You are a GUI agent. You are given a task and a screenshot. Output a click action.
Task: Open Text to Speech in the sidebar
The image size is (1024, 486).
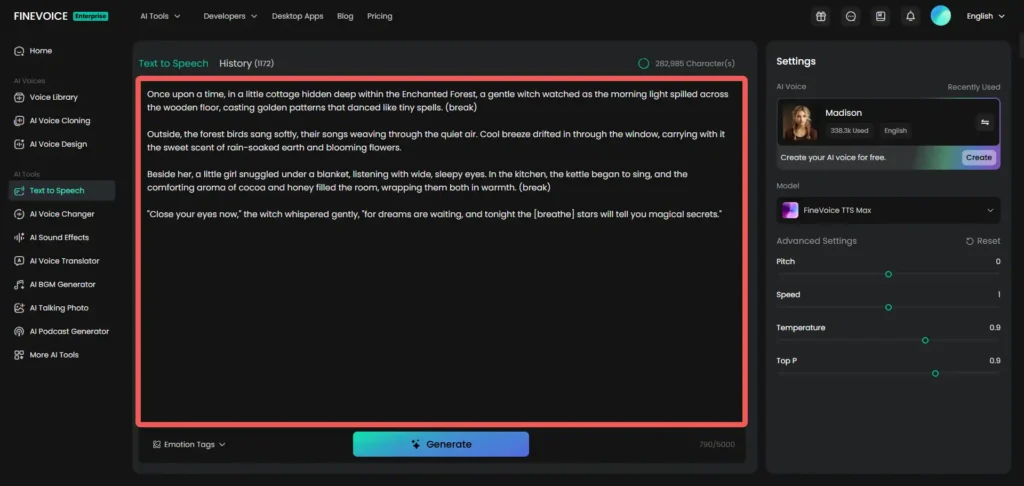[62, 191]
